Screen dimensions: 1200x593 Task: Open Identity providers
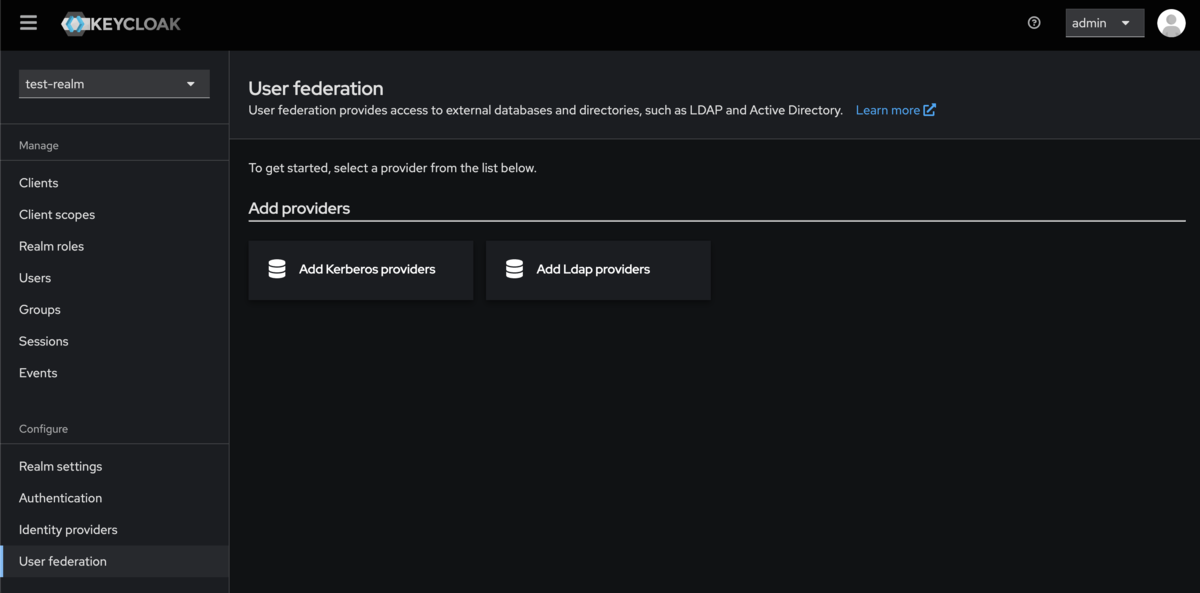pyautogui.click(x=114, y=530)
